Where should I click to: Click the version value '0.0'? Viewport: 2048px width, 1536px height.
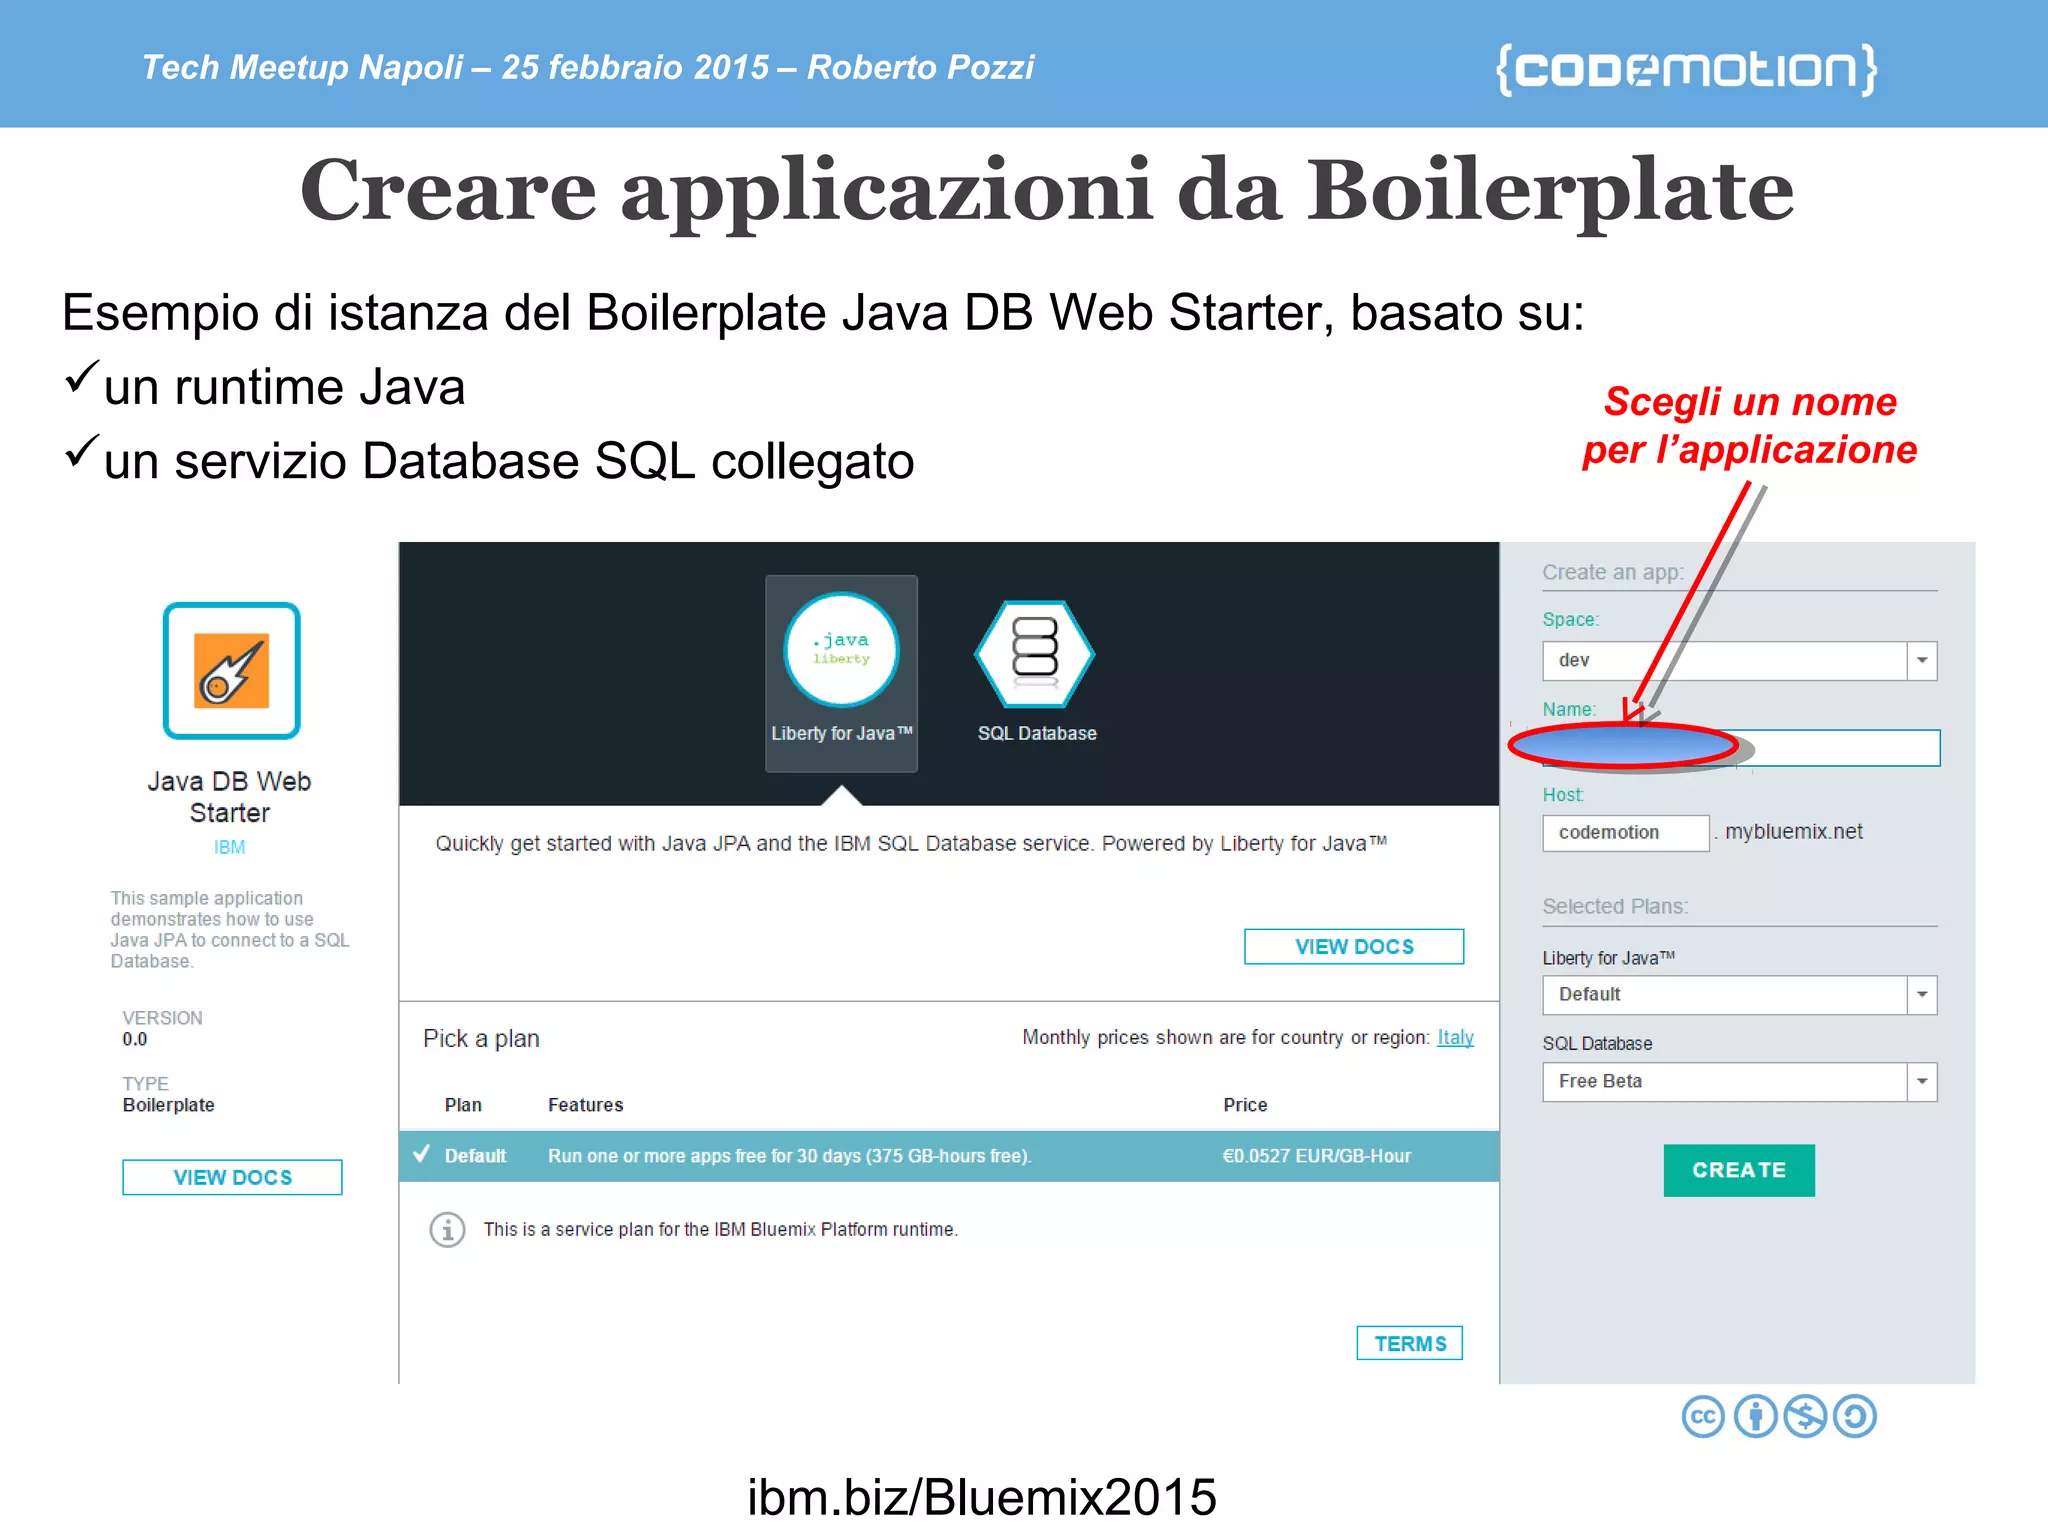[134, 1039]
